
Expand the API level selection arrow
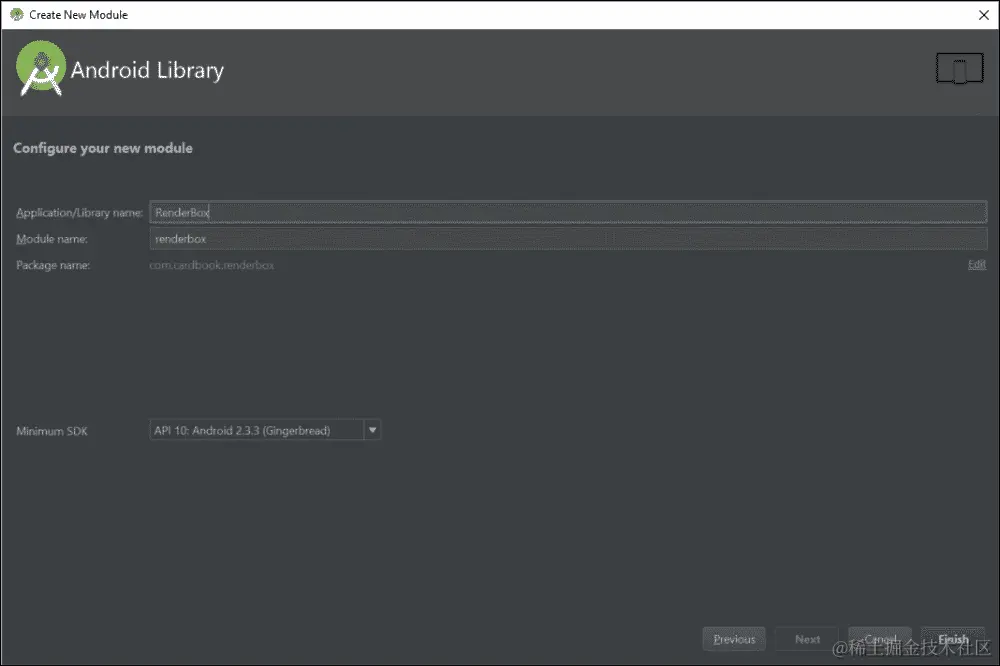[371, 430]
